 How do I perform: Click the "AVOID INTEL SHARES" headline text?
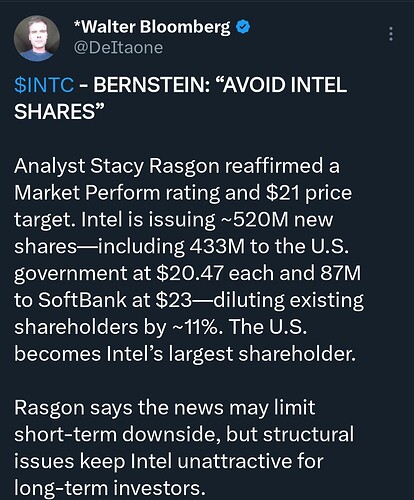coord(180,98)
